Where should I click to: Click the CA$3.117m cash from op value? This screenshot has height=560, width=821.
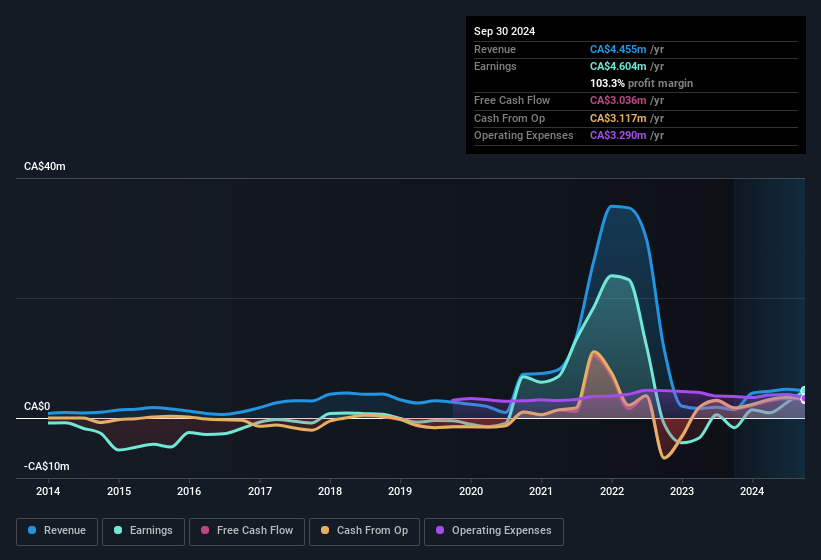click(x=618, y=118)
